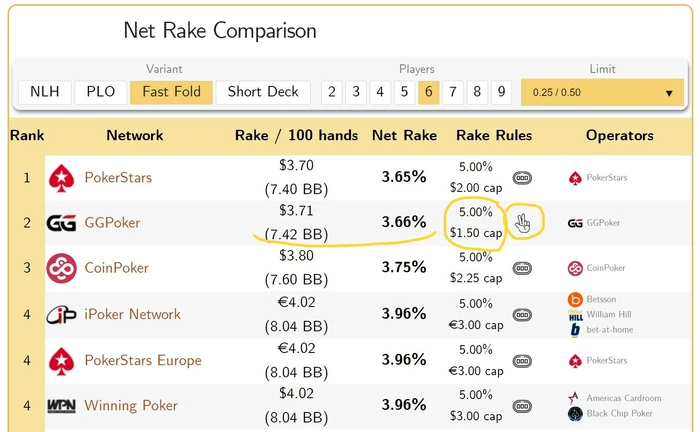Viewport: 700px width, 432px height.
Task: Click the William Hill operator entry
Action: pos(609,314)
